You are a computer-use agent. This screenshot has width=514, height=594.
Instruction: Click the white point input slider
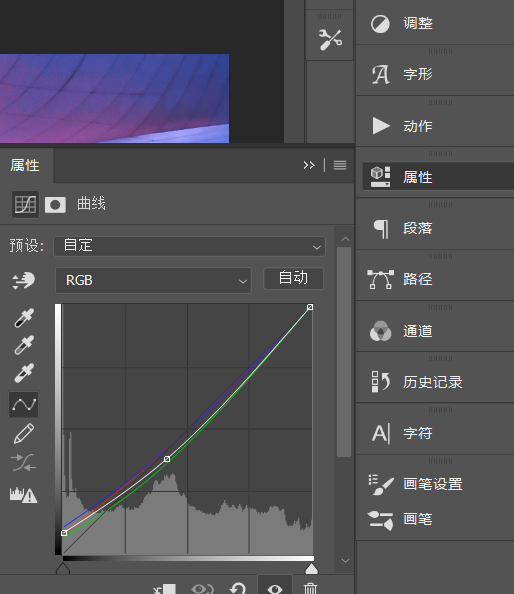point(311,568)
